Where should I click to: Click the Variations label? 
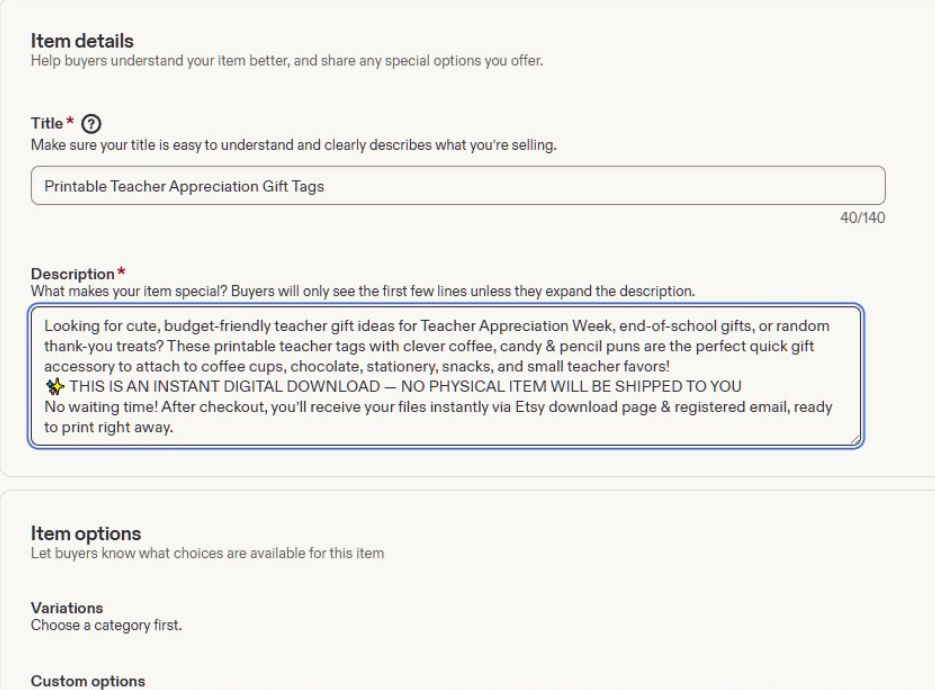67,608
